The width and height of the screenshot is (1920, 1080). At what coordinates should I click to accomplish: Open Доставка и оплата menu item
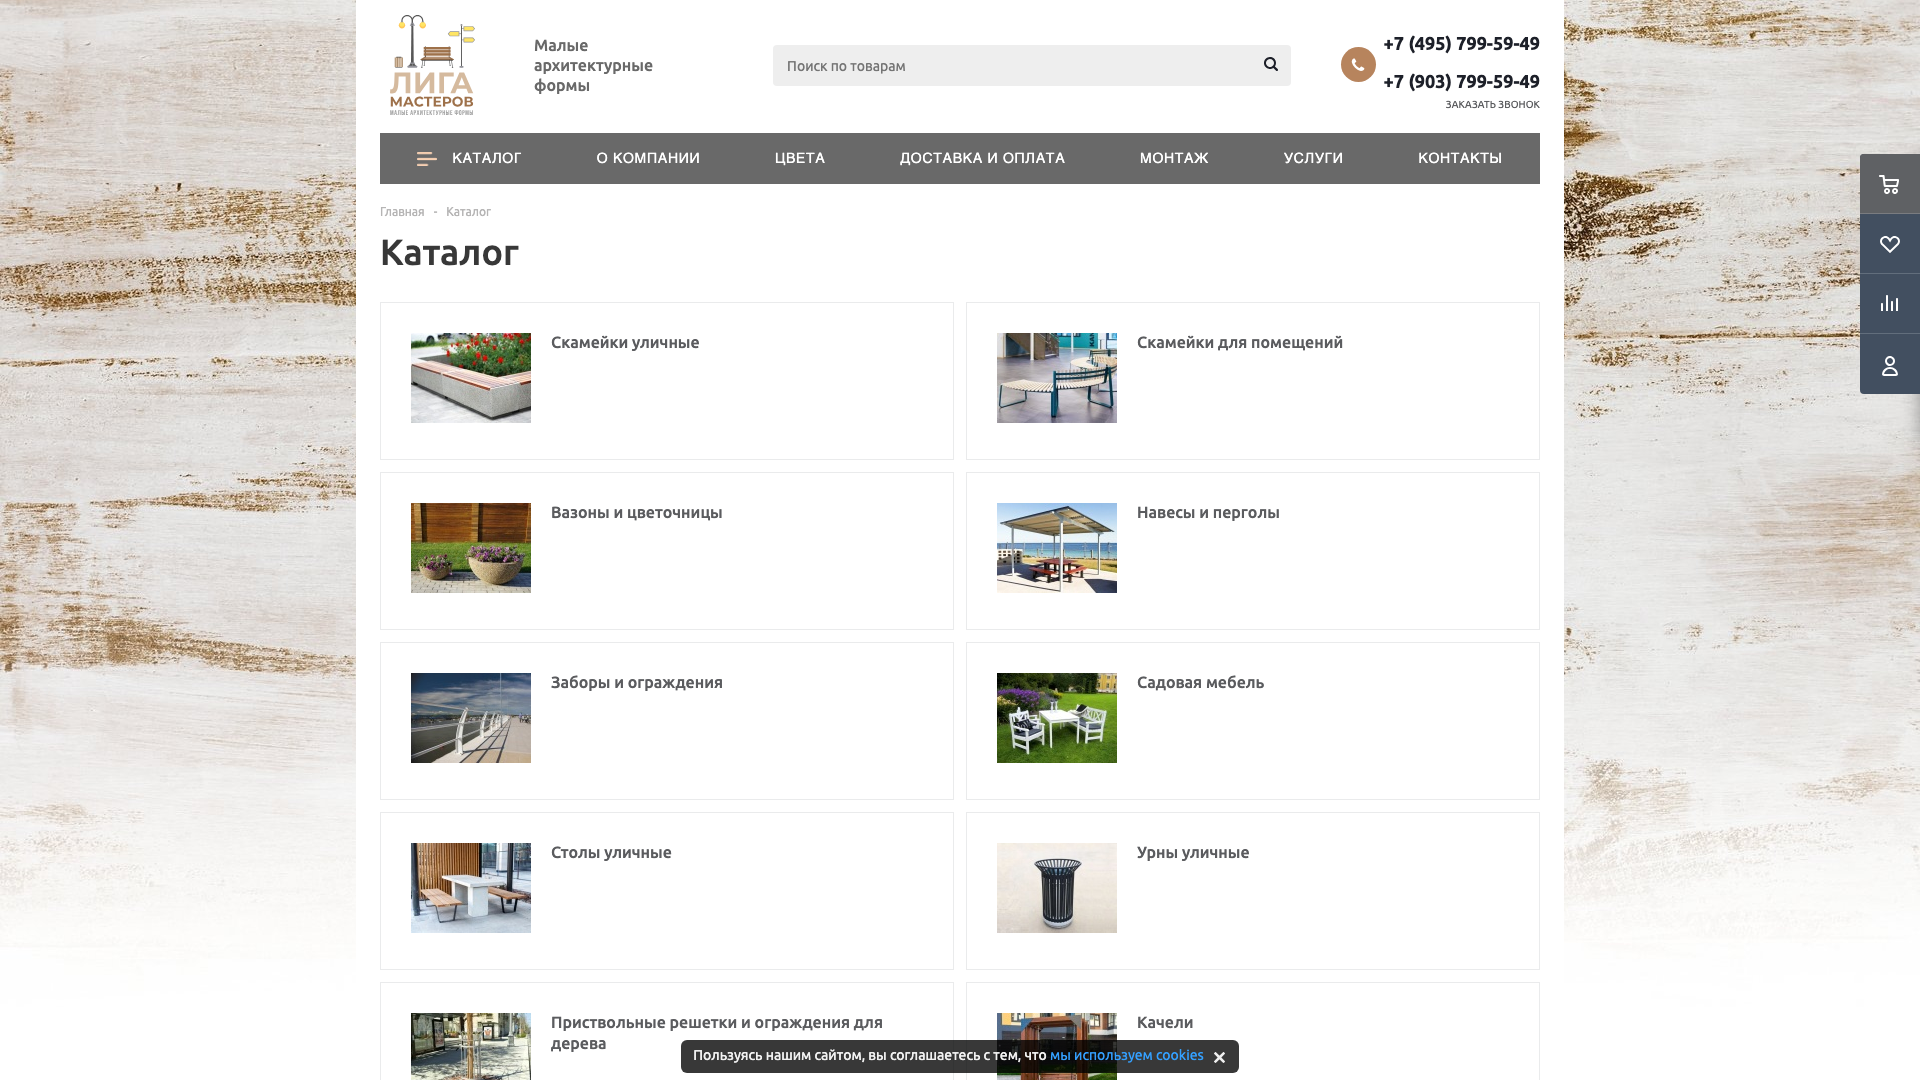pos(982,158)
